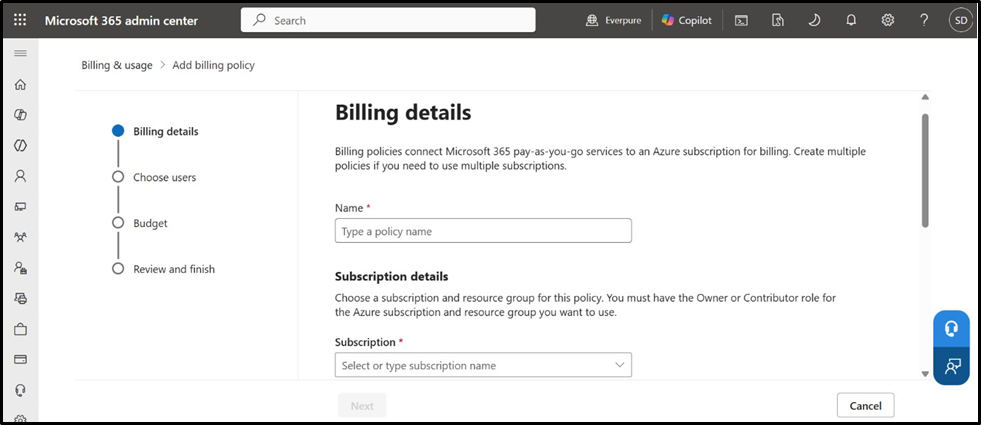
Task: Click the Microsoft 365 admin center title
Action: pos(121,21)
